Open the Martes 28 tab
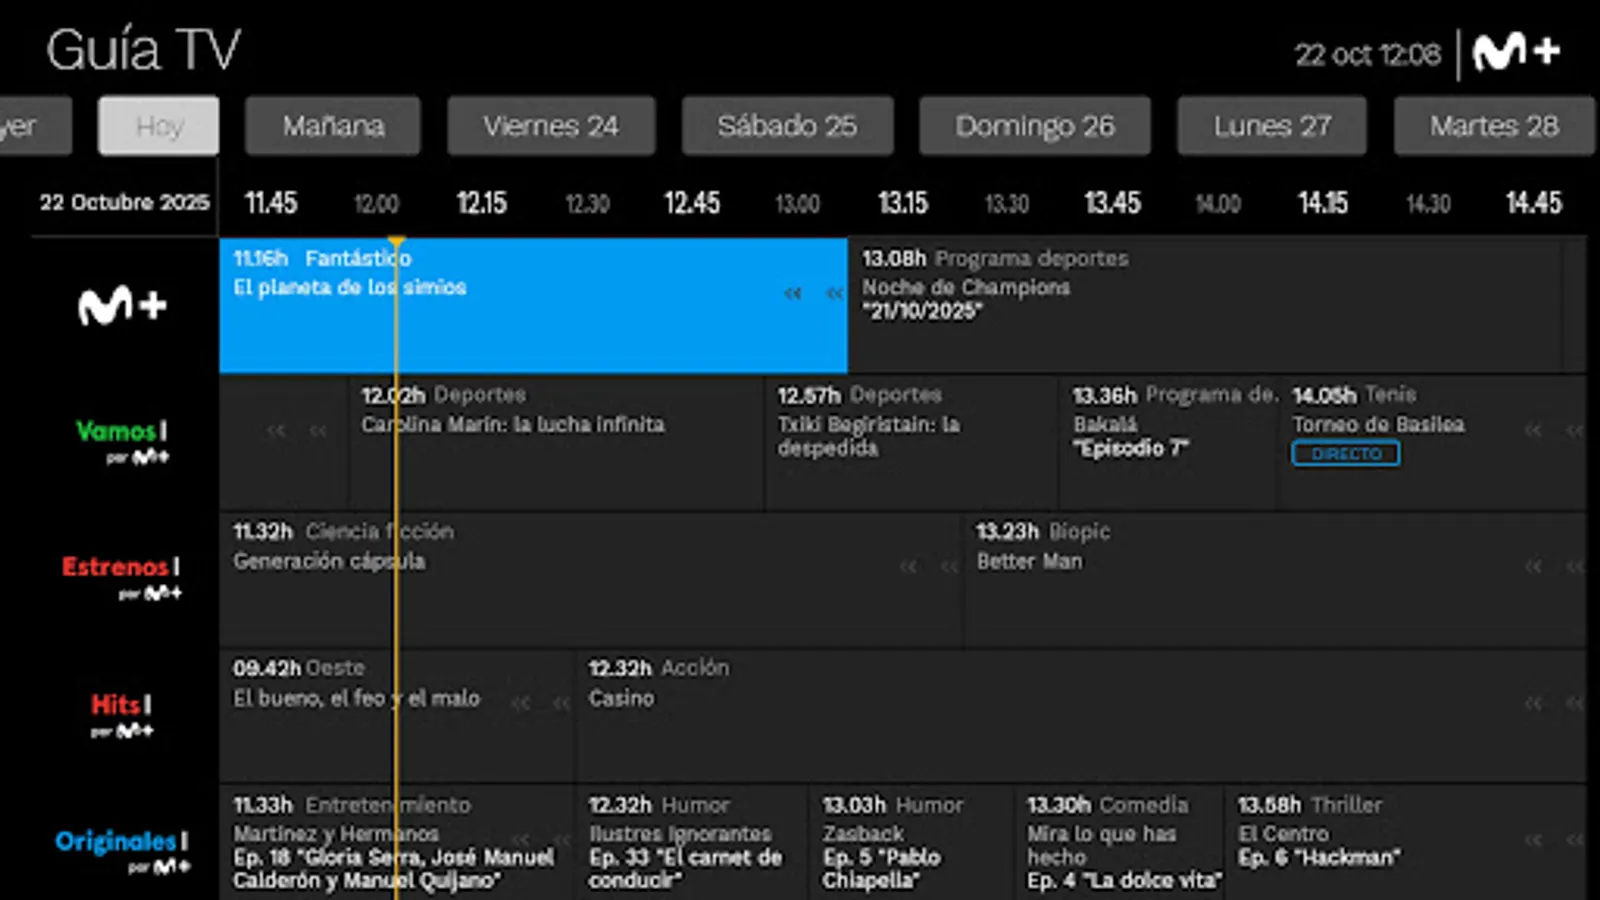1600x900 pixels. 1494,126
